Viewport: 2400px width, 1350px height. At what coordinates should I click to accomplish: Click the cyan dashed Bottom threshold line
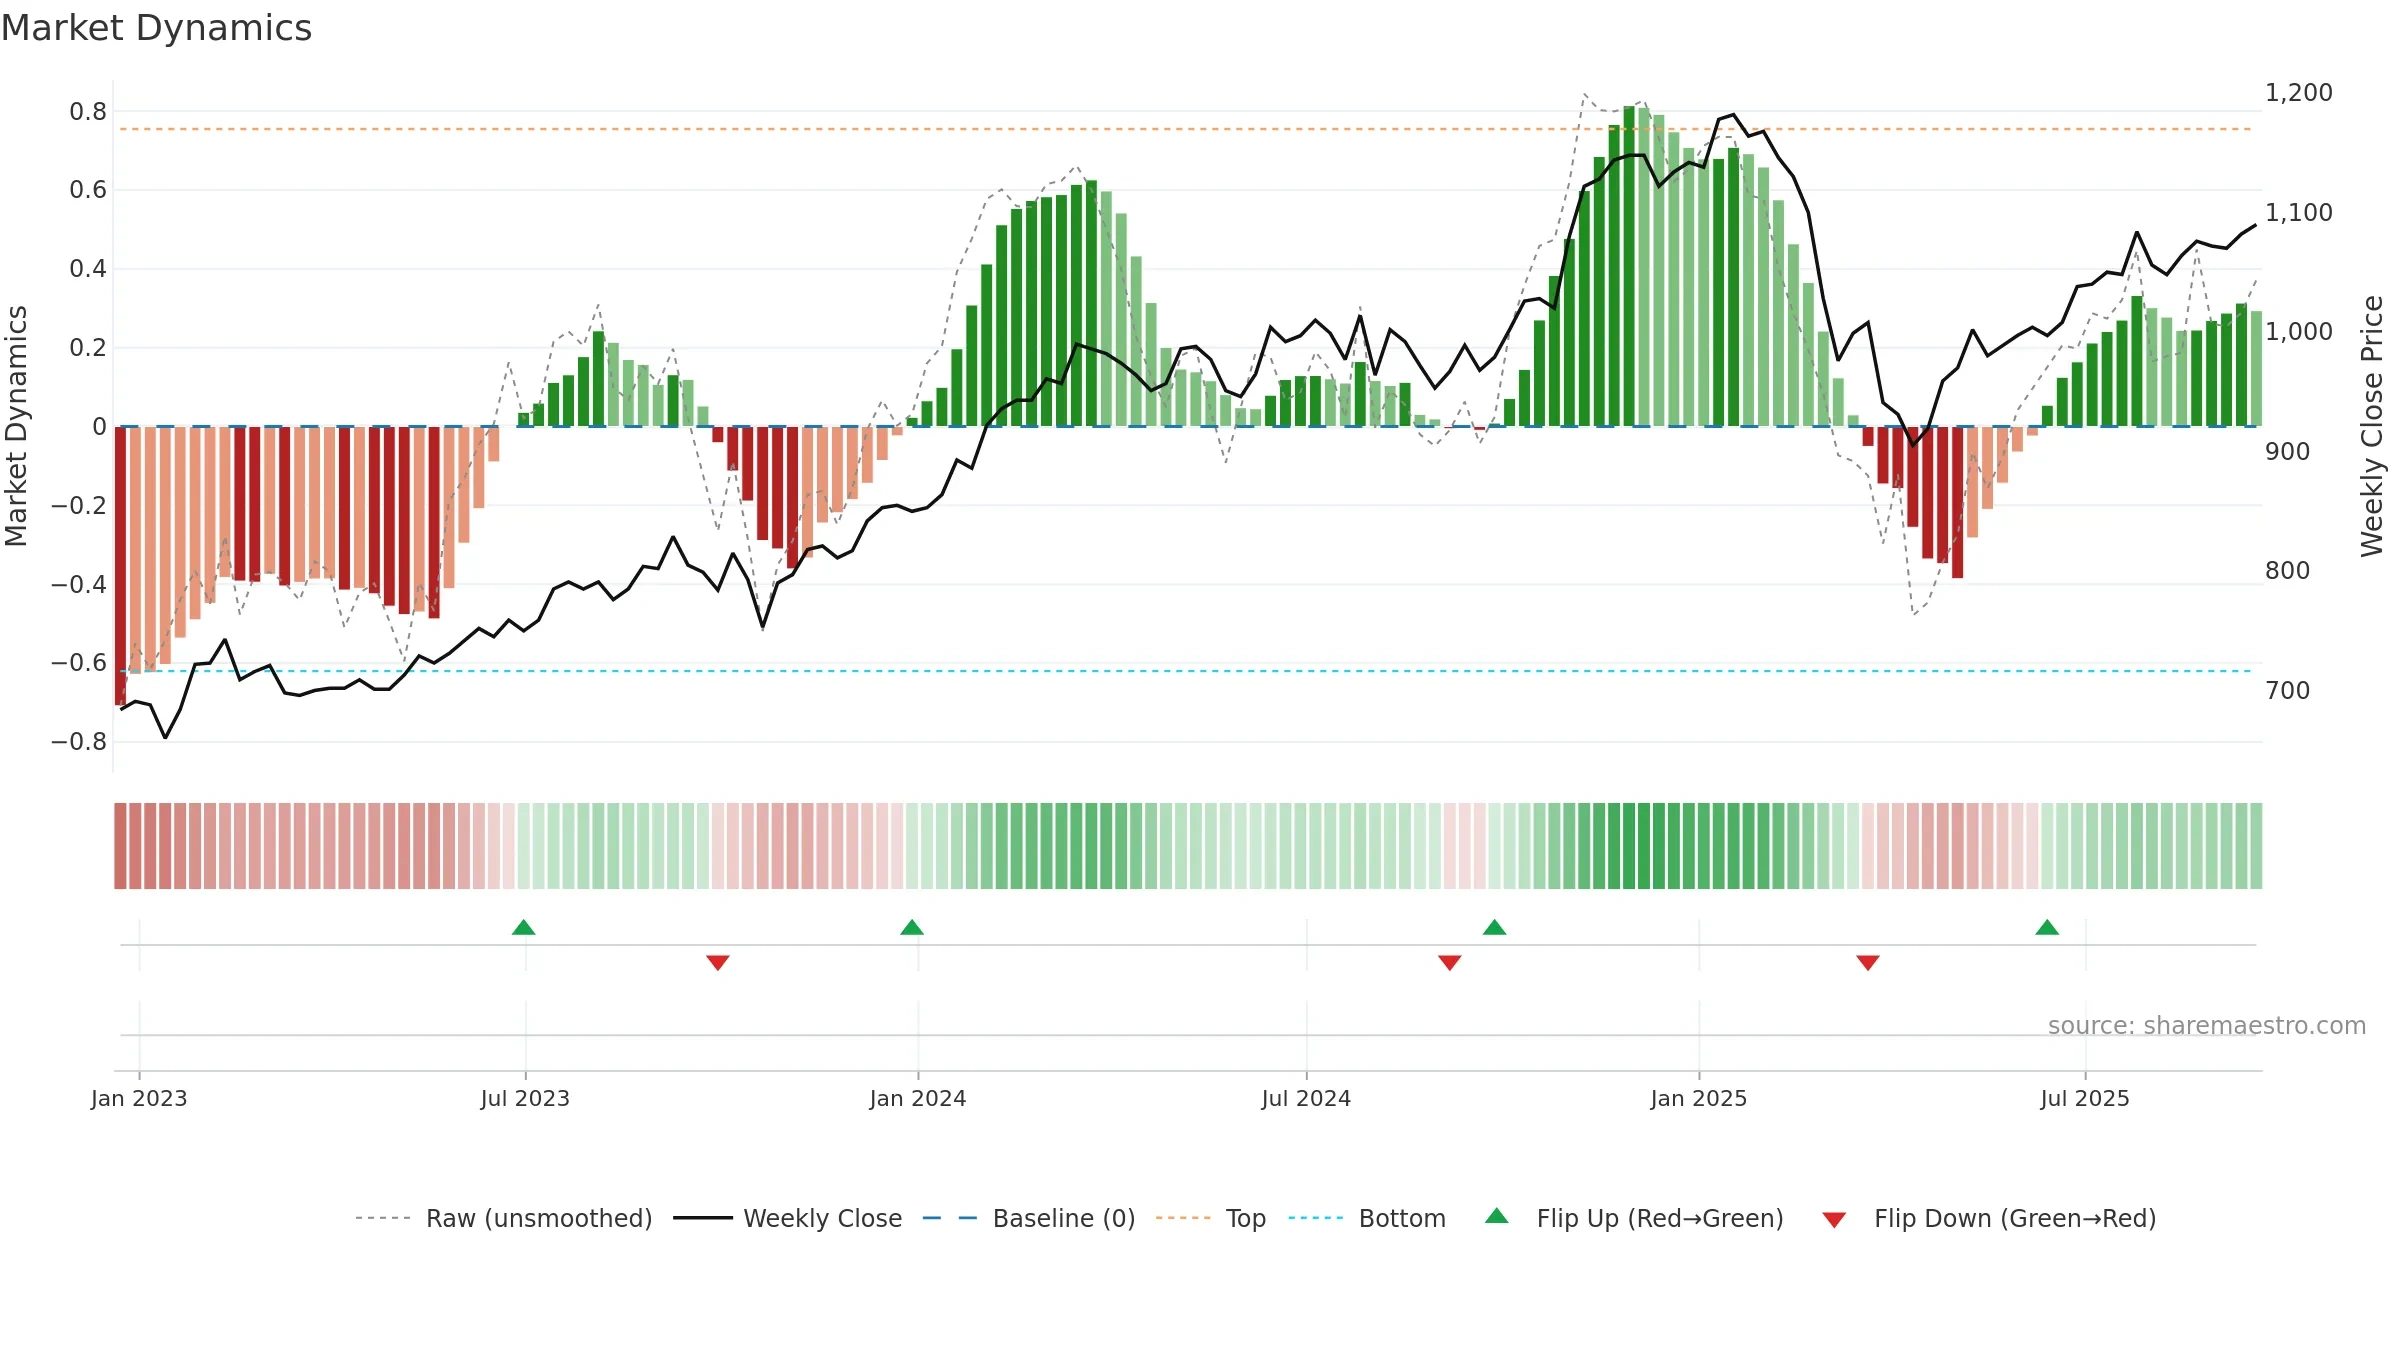tap(1185, 671)
